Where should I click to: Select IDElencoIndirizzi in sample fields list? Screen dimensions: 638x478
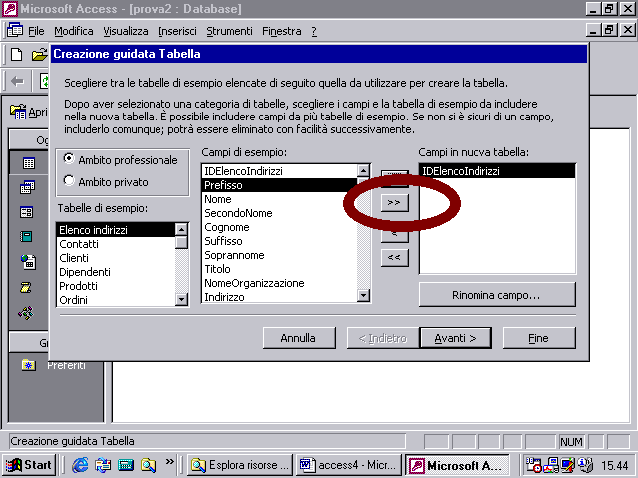[280, 171]
